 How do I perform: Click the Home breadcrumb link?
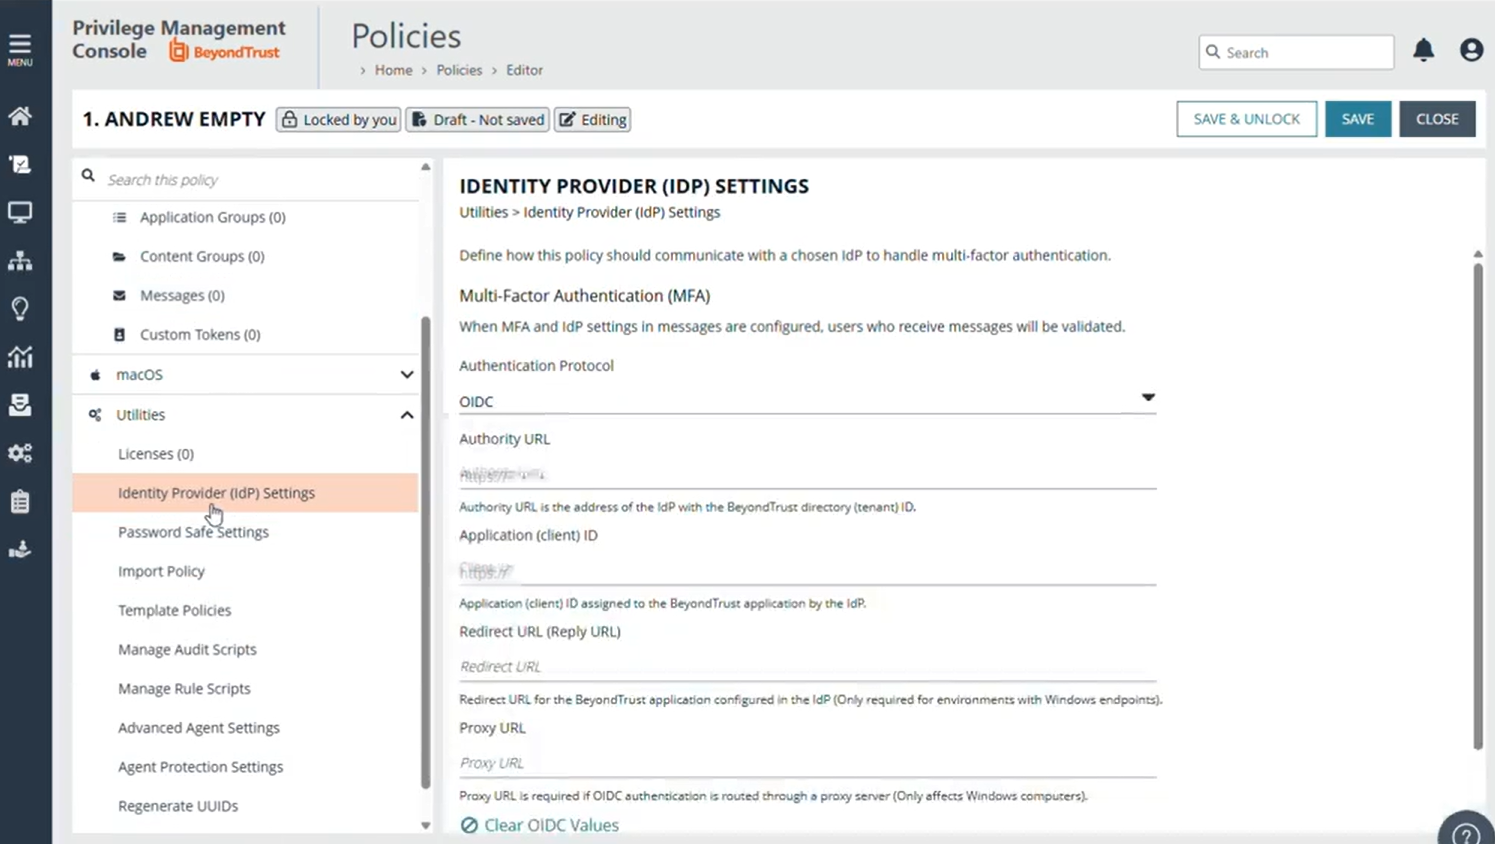click(x=393, y=70)
